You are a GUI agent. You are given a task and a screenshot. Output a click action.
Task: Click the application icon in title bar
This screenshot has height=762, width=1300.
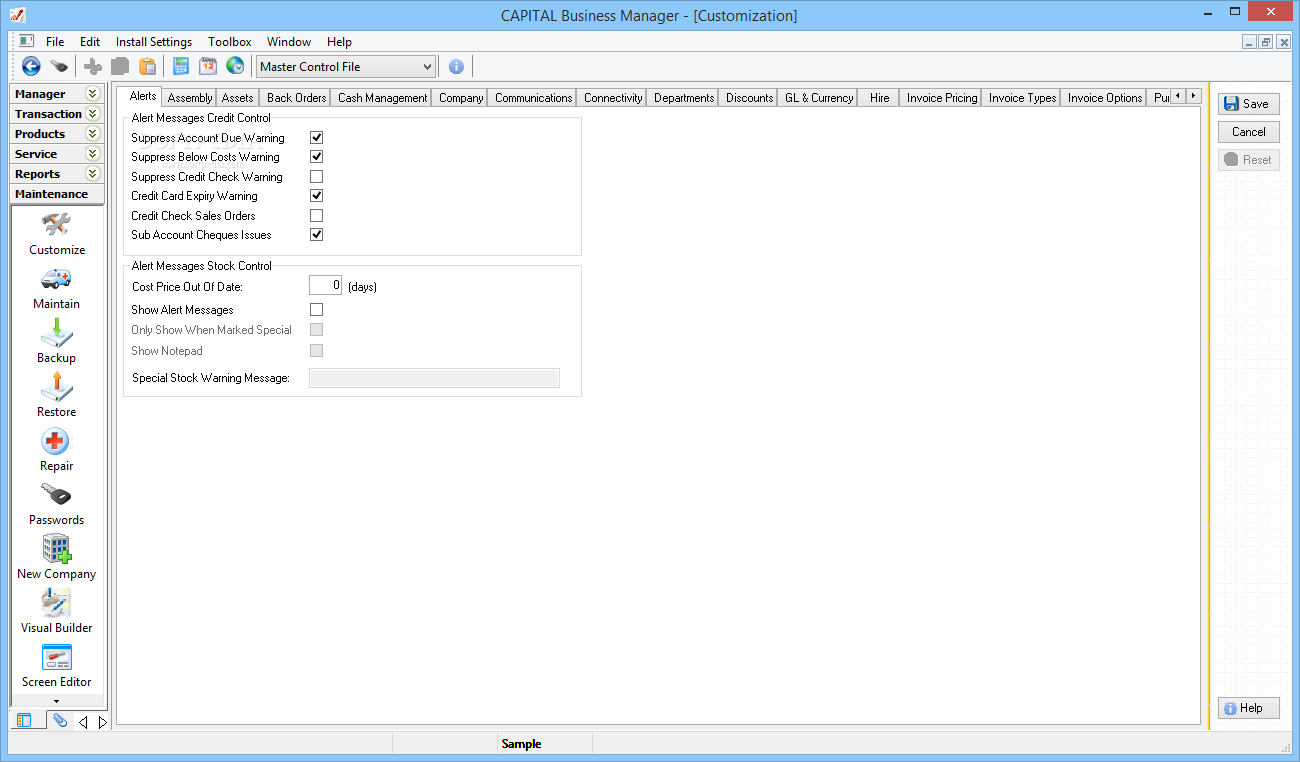coord(16,15)
